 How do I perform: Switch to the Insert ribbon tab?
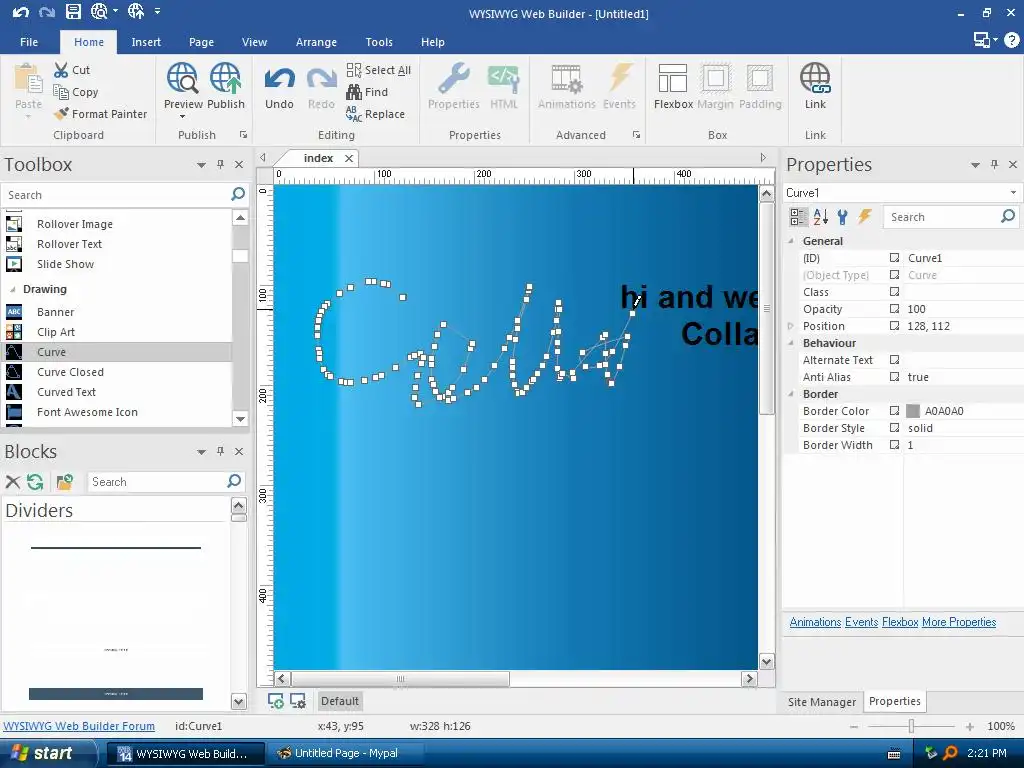pyautogui.click(x=146, y=42)
